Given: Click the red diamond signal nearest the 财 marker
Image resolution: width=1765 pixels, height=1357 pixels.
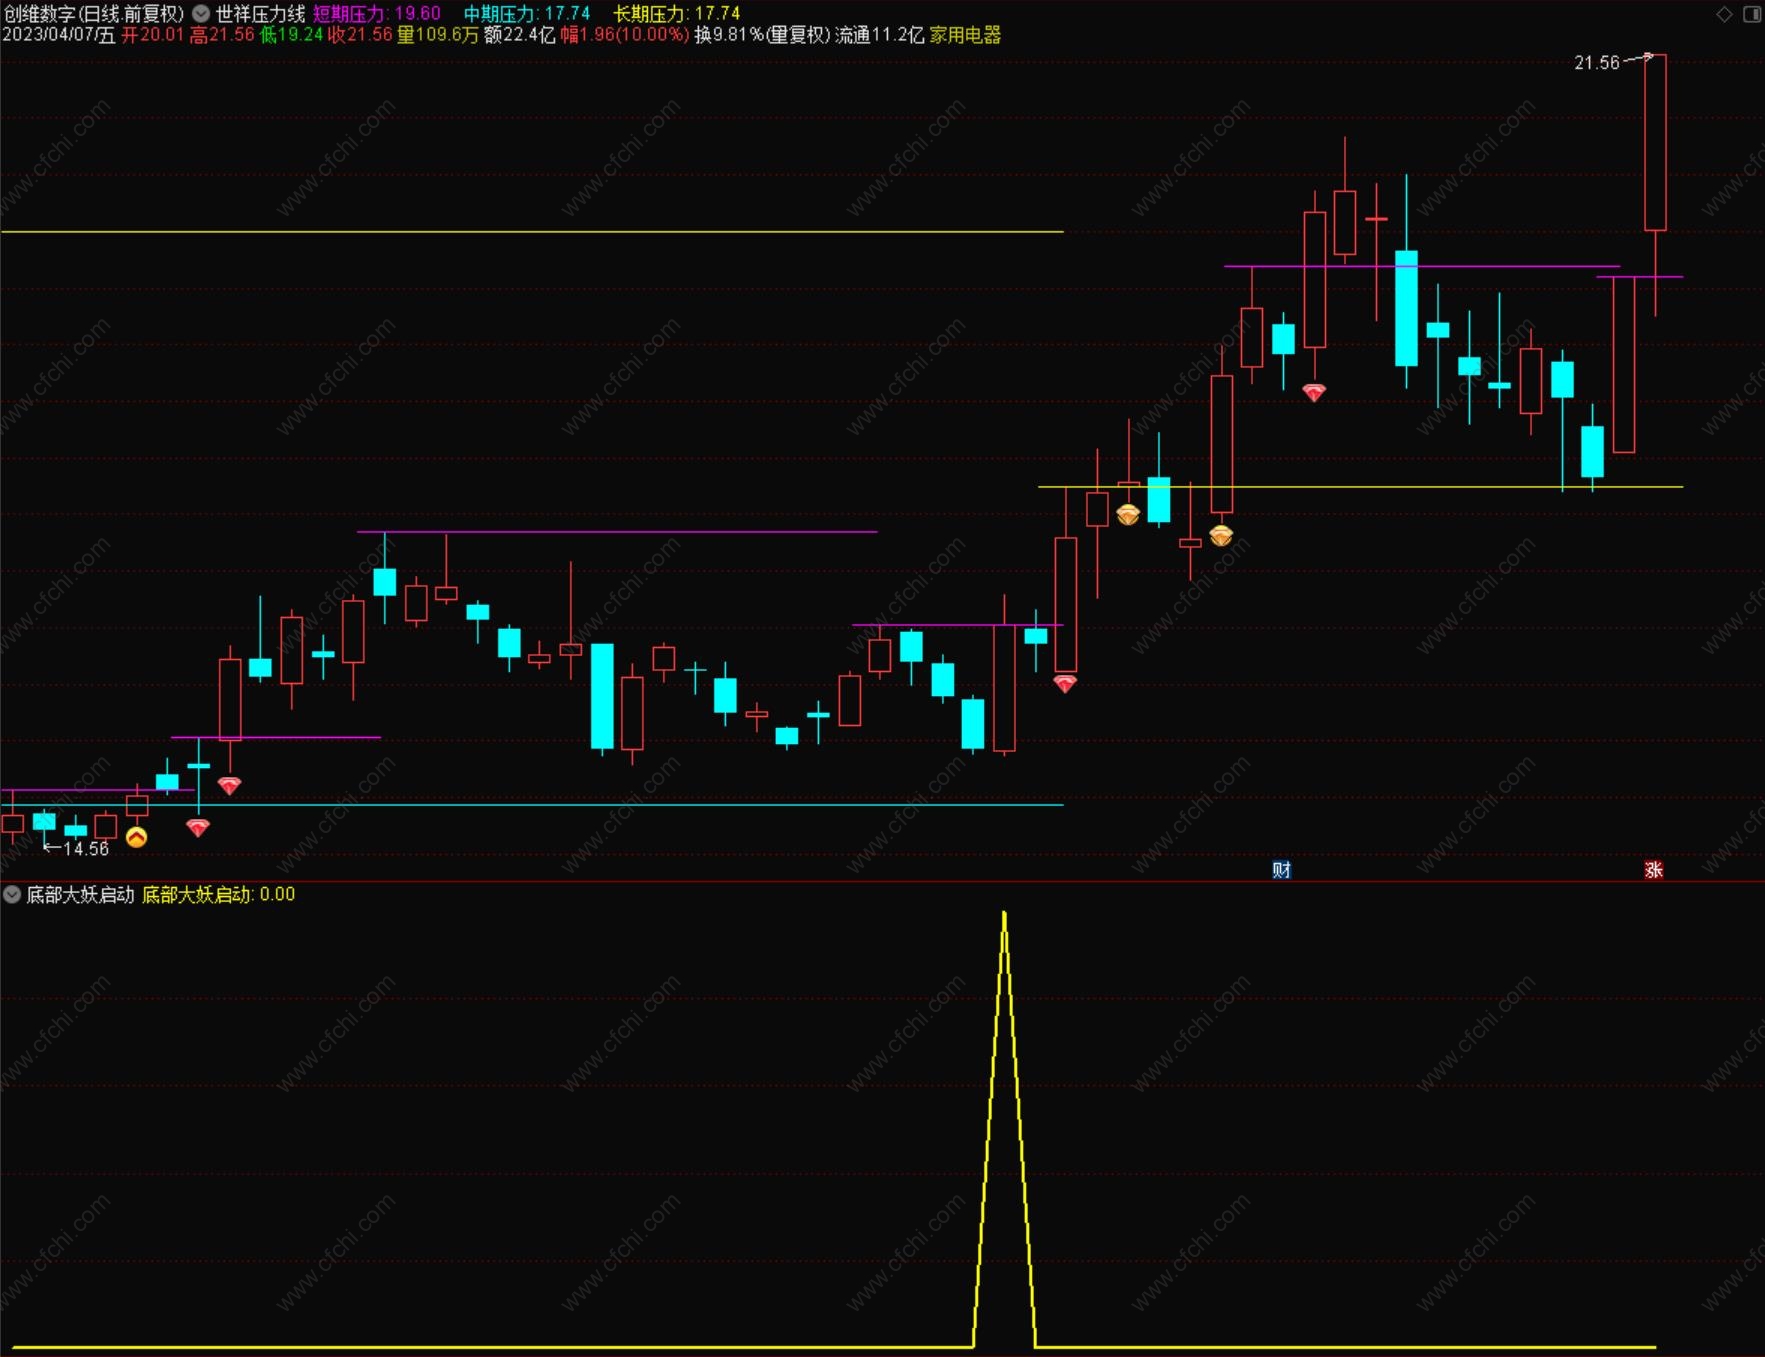Looking at the screenshot, I should pos(1314,393).
